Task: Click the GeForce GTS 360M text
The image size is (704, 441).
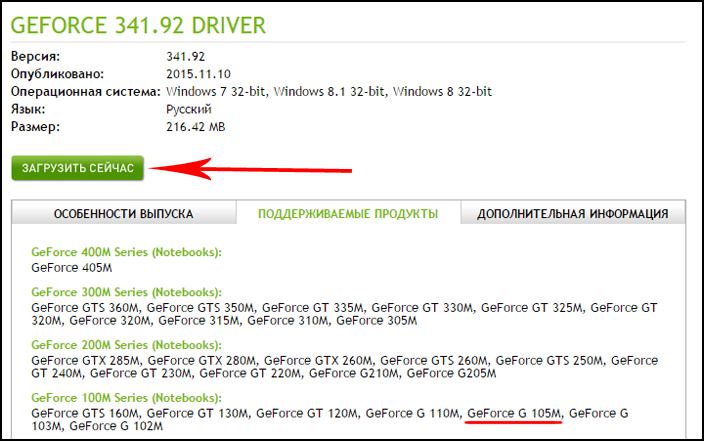Action: [85, 308]
